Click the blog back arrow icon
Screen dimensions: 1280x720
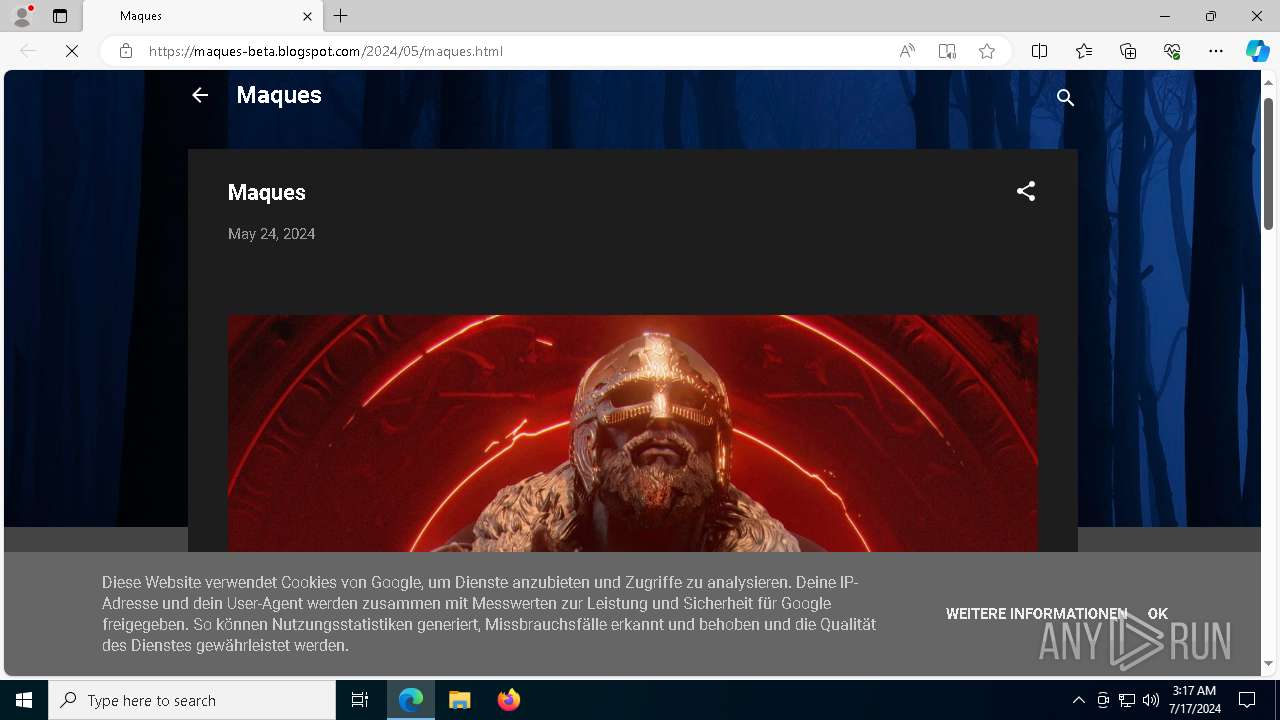point(200,95)
